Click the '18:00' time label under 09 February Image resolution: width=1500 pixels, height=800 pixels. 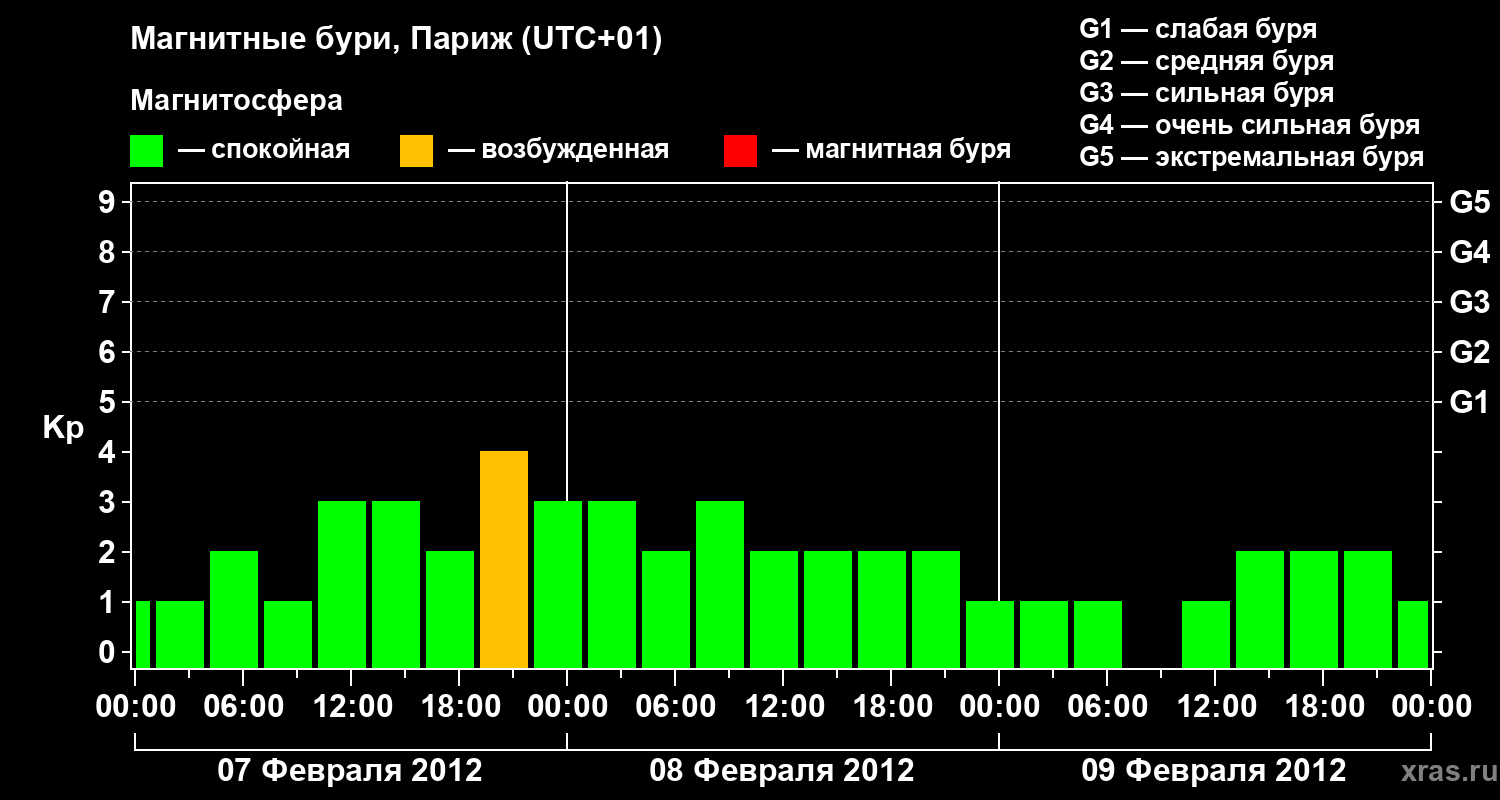coord(1324,707)
